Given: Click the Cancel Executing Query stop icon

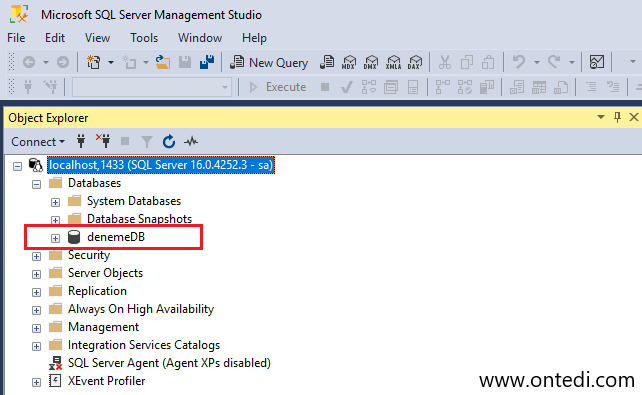Looking at the screenshot, I should [x=325, y=87].
